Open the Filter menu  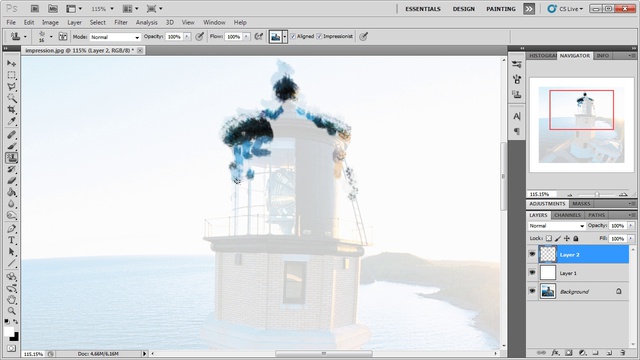pyautogui.click(x=121, y=22)
